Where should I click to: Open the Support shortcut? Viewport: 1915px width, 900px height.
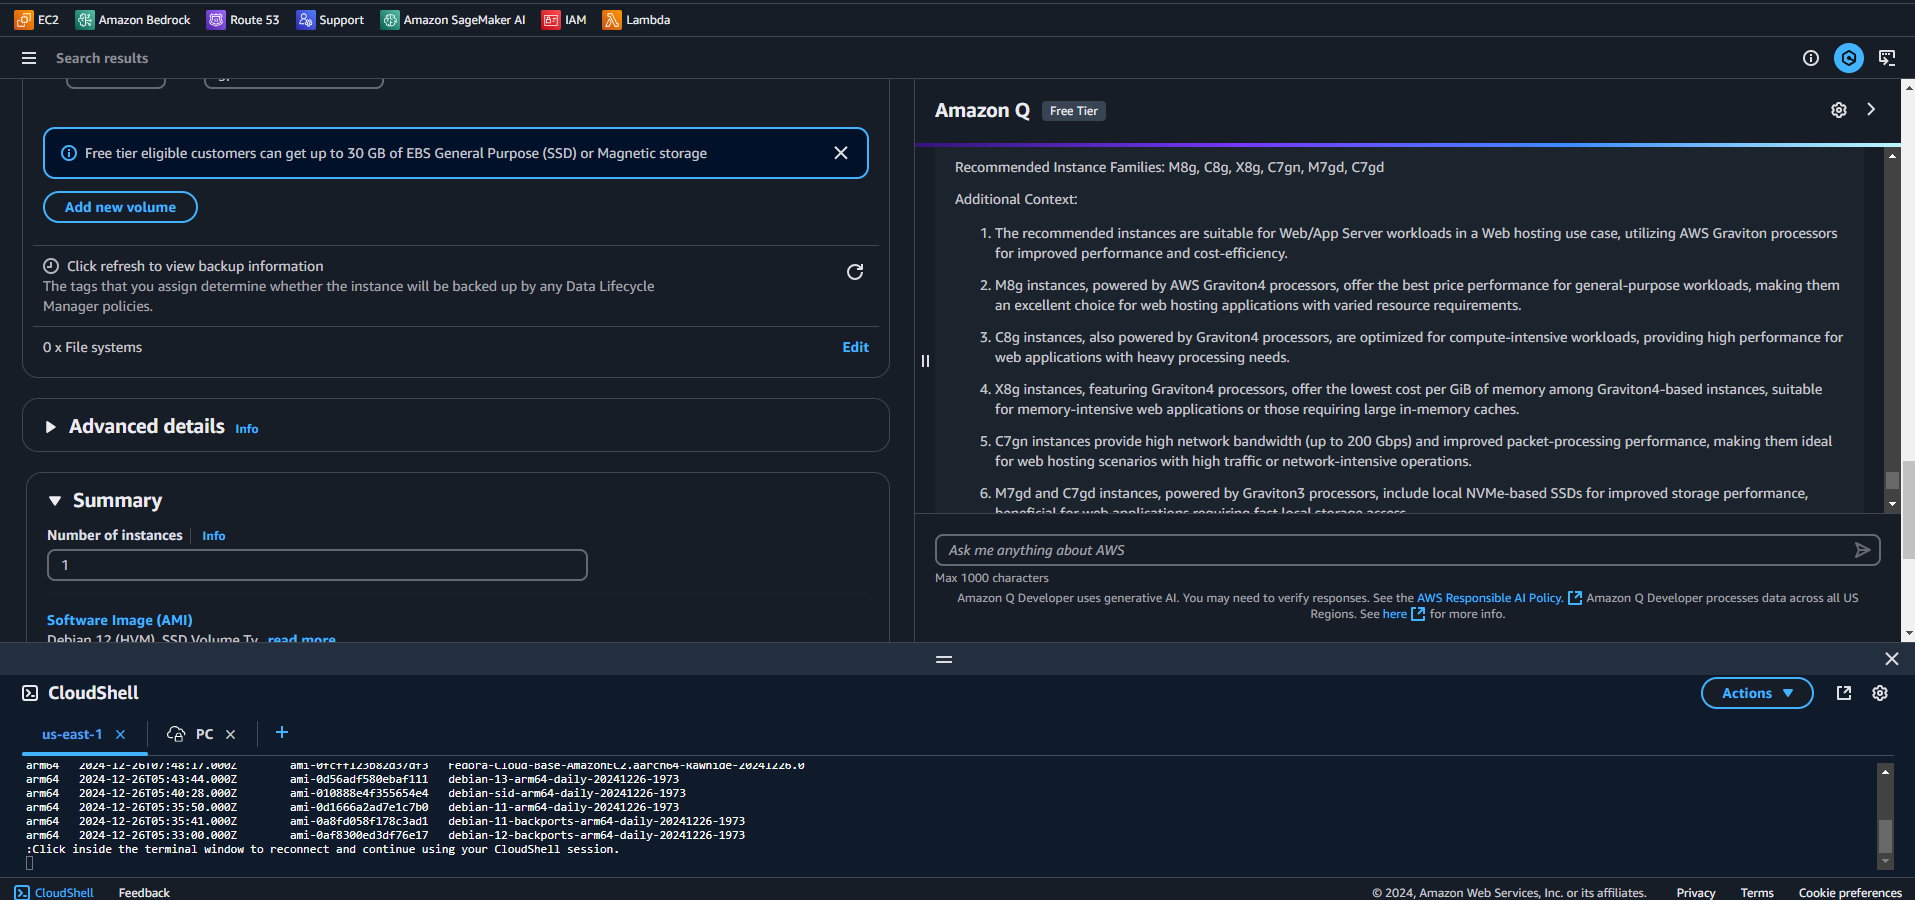(330, 20)
